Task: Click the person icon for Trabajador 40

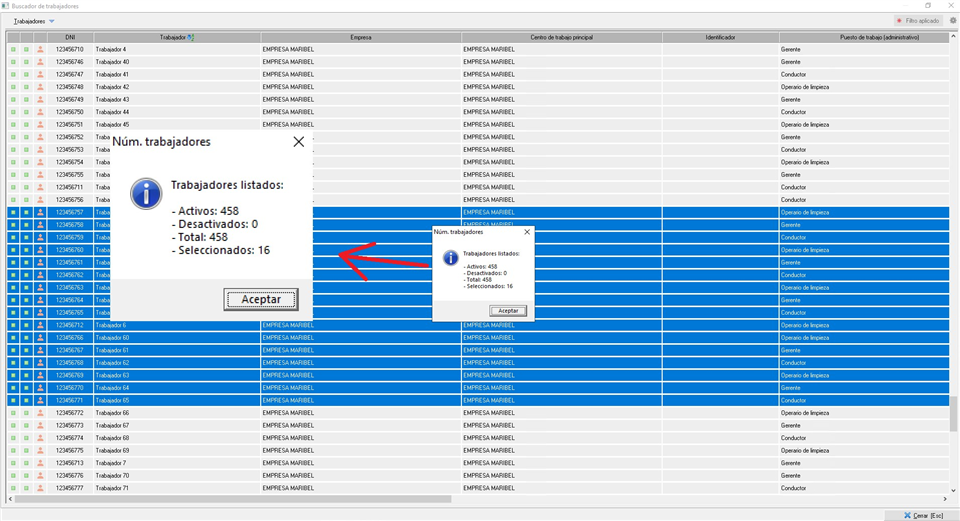Action: click(40, 62)
